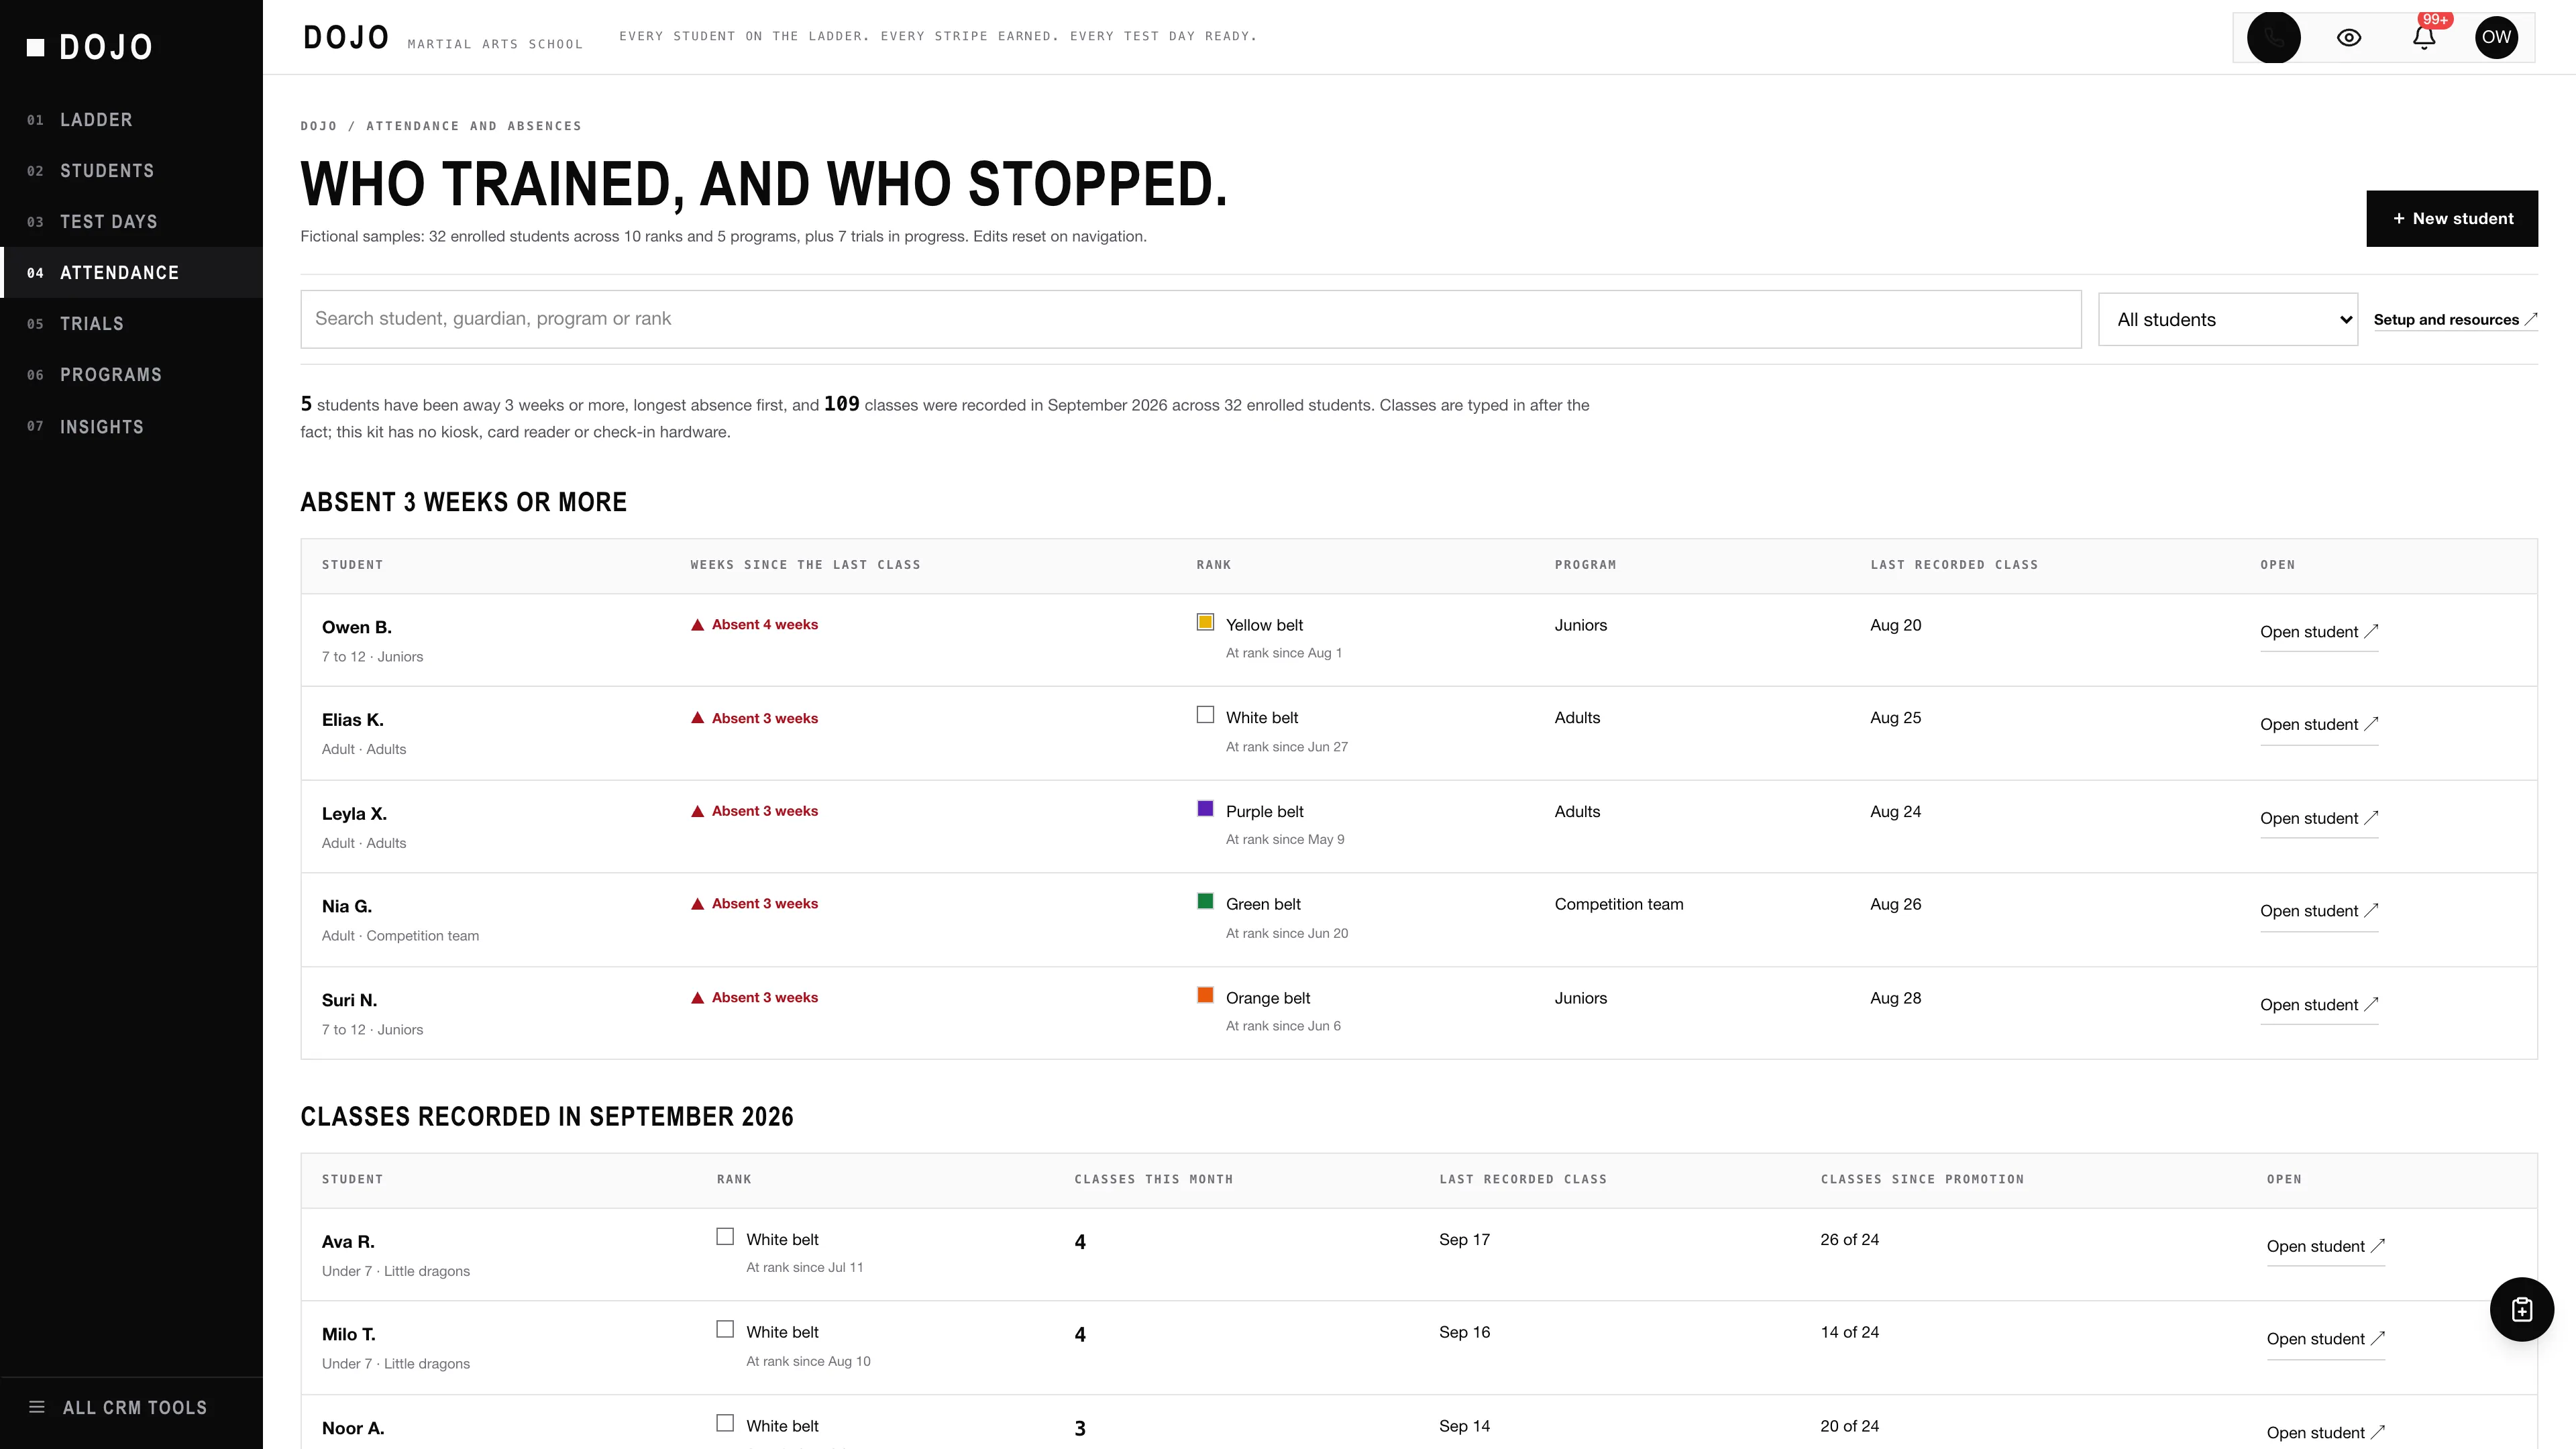Click Ava R.'s white belt square
The height and width of the screenshot is (1449, 2576).
tap(725, 1236)
